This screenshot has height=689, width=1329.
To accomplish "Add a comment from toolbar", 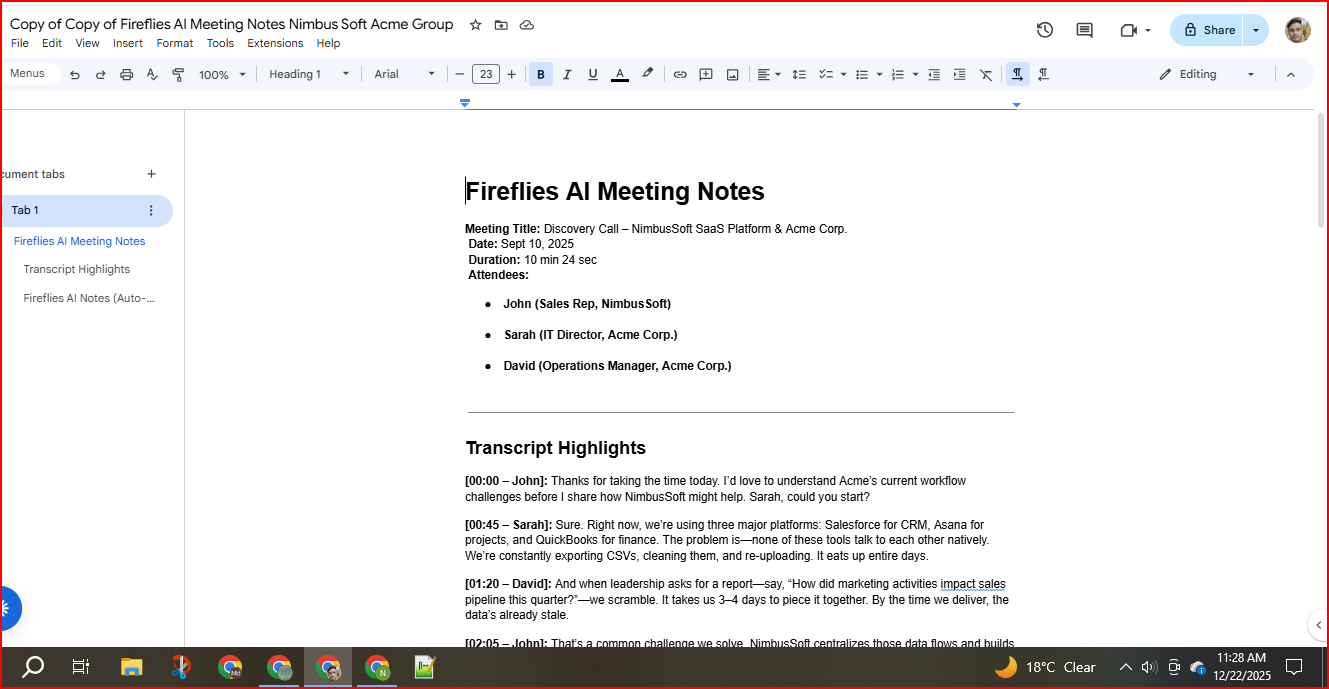I will tap(706, 74).
